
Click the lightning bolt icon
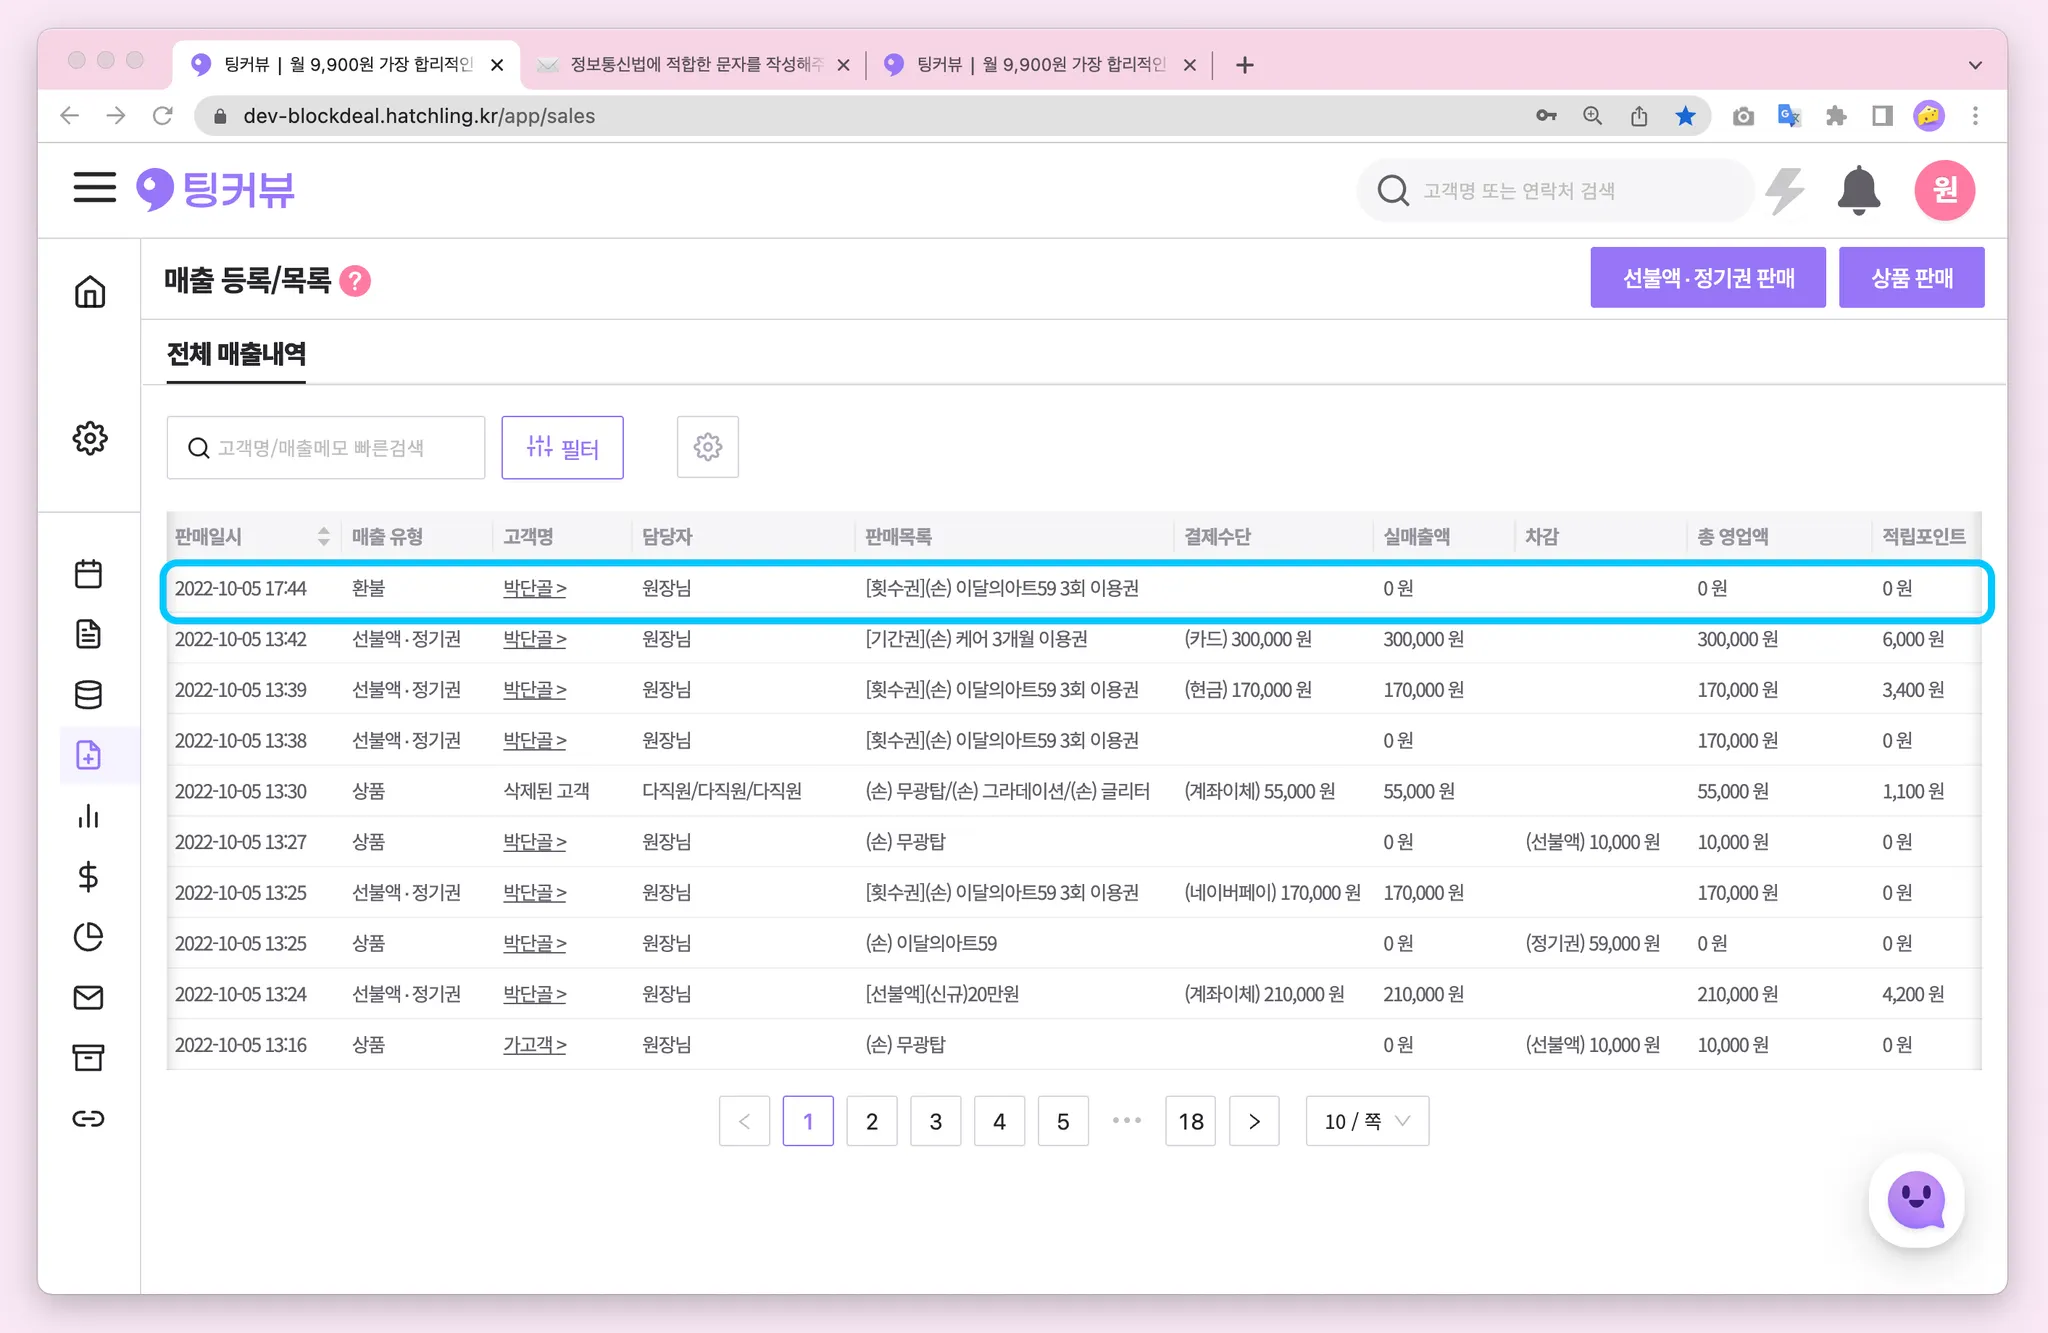tap(1785, 190)
